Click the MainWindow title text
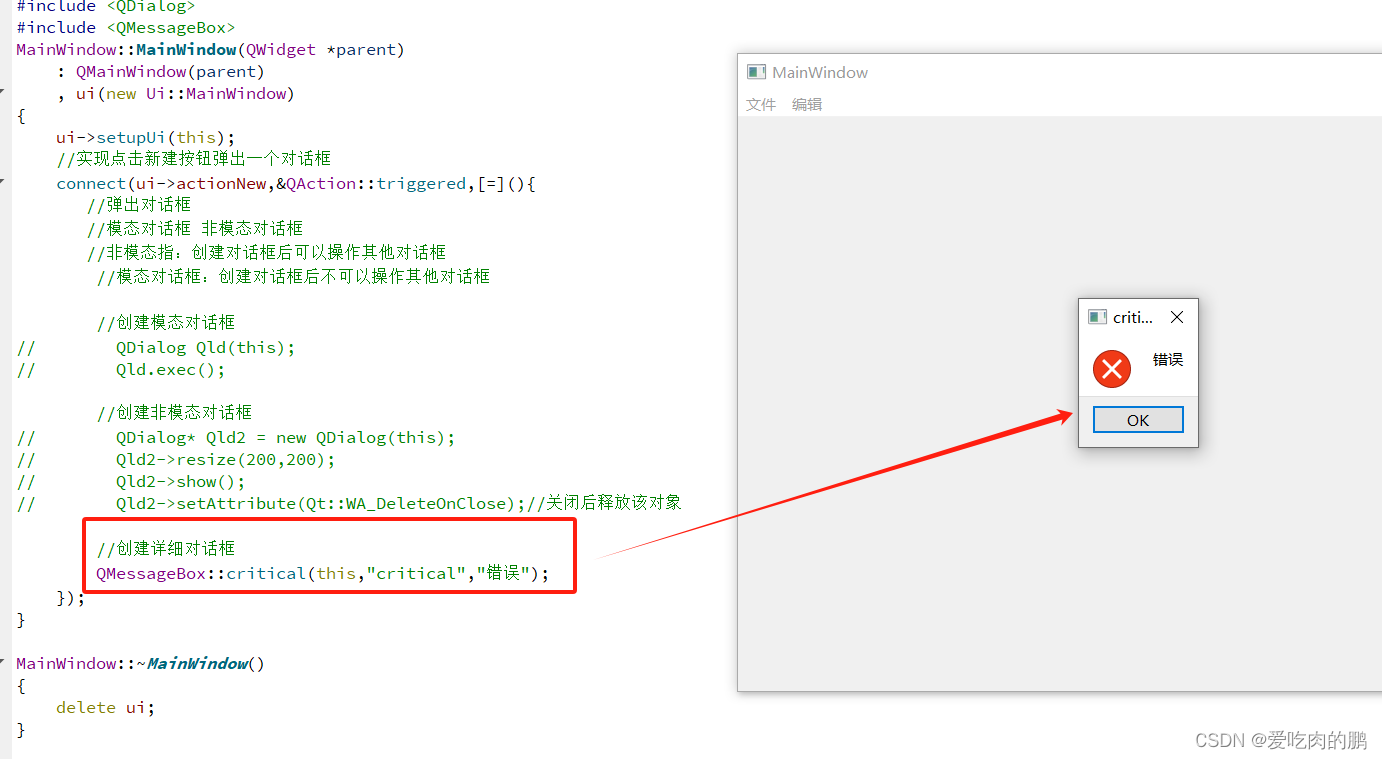 click(x=820, y=72)
